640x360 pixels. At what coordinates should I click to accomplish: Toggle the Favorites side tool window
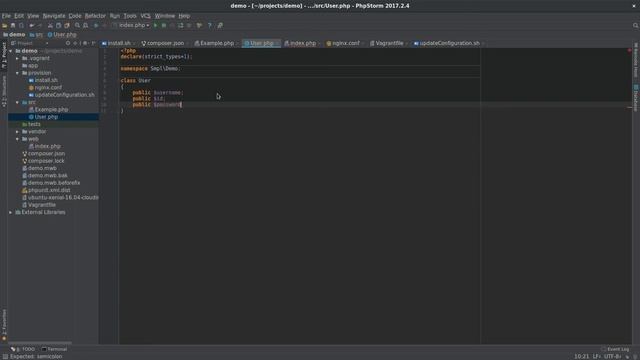coord(4,324)
